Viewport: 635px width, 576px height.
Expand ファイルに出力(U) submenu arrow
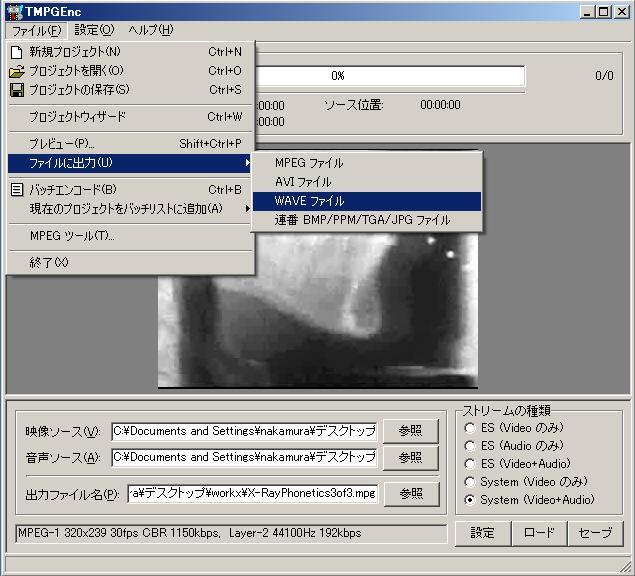click(x=247, y=163)
